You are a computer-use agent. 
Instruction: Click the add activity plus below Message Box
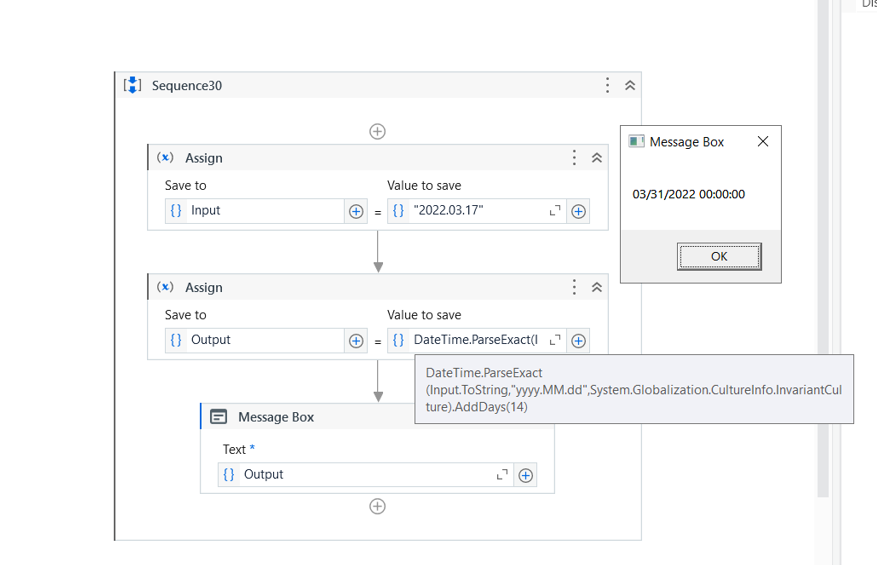(377, 506)
